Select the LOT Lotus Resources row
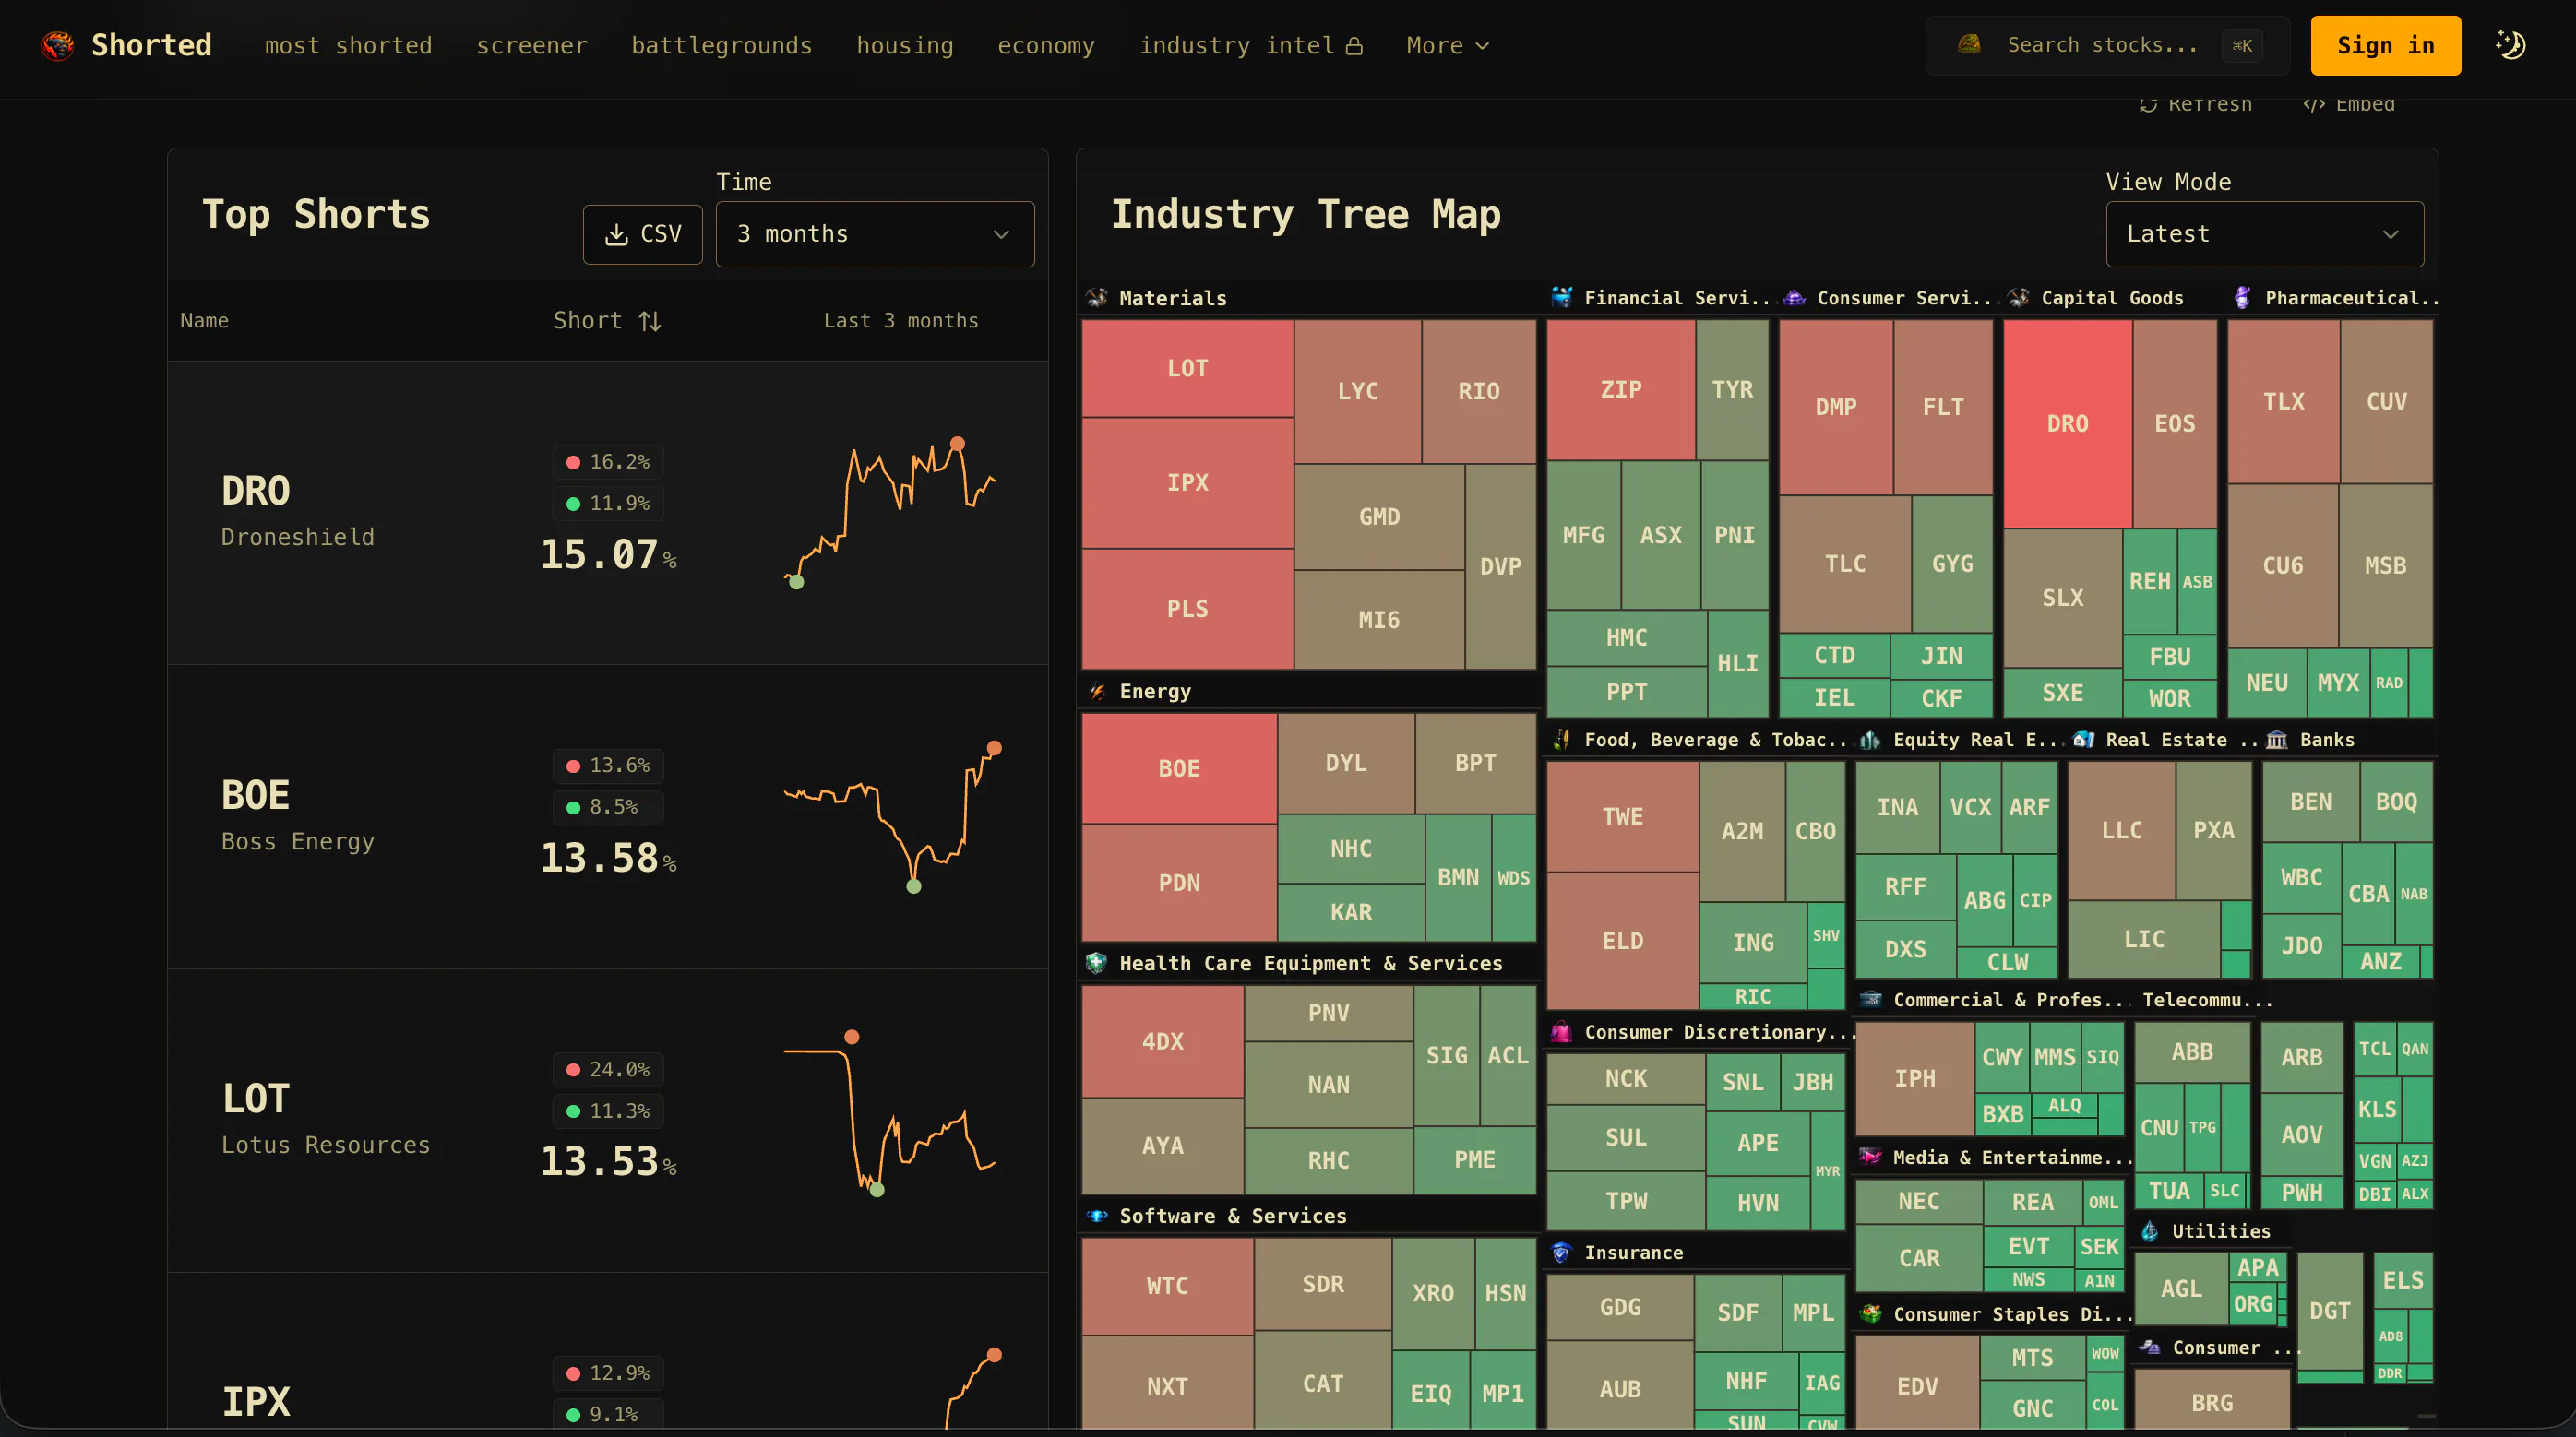 tap(608, 1121)
